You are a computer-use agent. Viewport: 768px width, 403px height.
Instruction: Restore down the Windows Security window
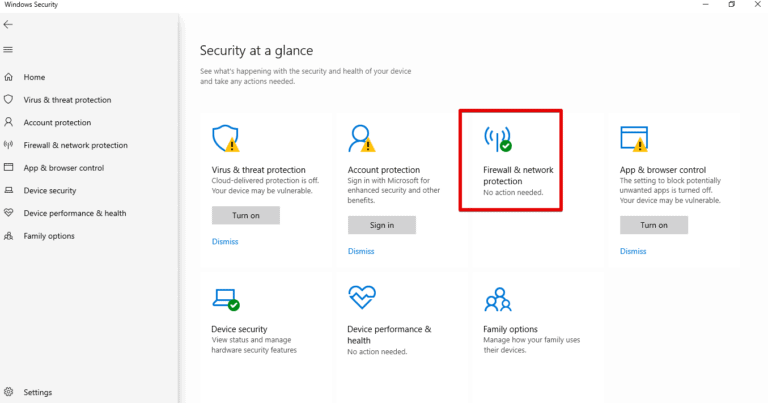tap(732, 4)
